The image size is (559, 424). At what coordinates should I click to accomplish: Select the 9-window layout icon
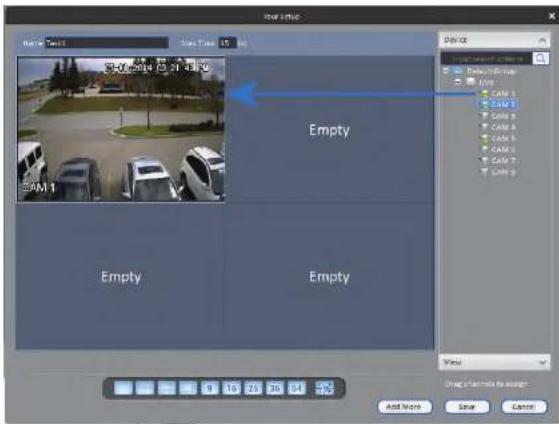[210, 388]
